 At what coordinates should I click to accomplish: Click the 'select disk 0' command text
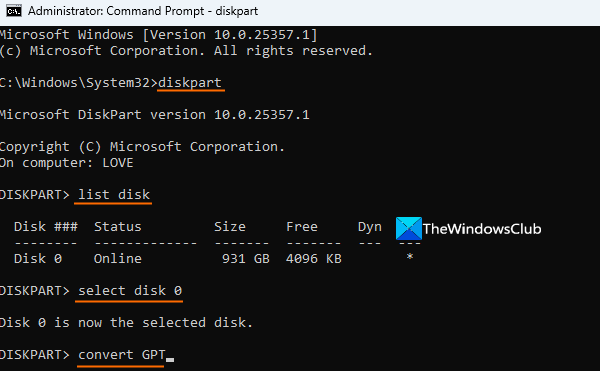click(x=130, y=291)
